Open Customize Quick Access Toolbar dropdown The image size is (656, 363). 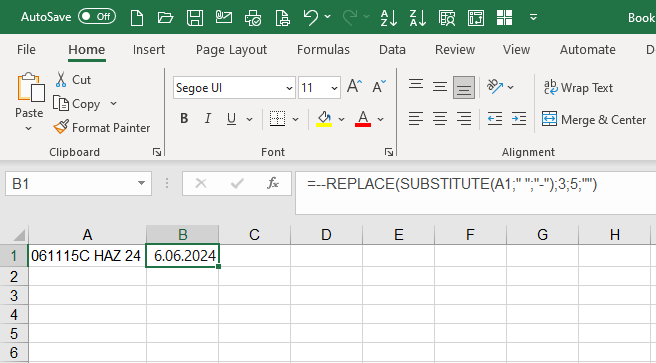533,17
